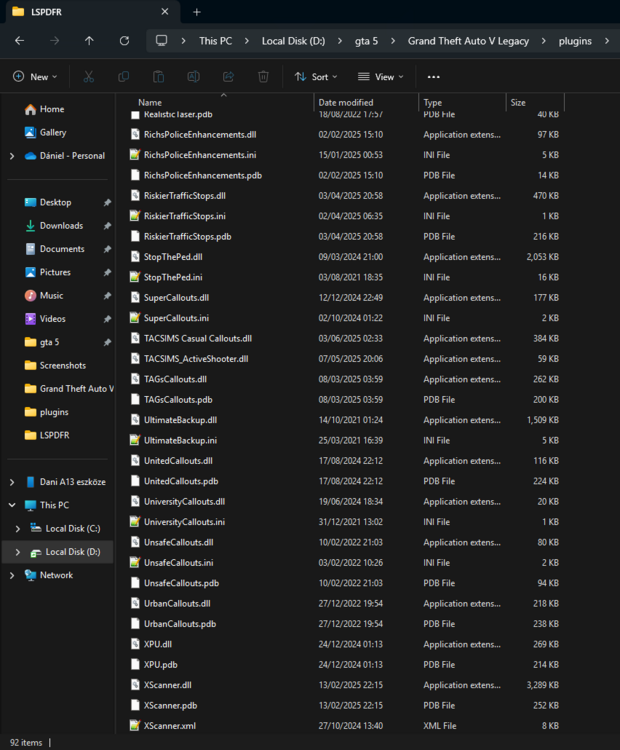Click the icon of XScanner.xml

(x=135, y=726)
